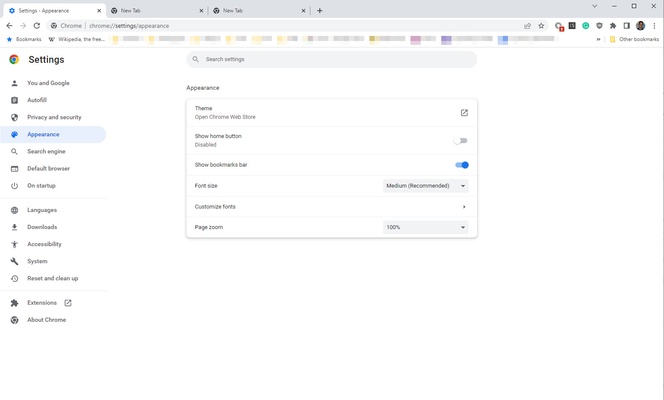Click the System wrench icon
The height and width of the screenshot is (400, 664).
point(14,261)
